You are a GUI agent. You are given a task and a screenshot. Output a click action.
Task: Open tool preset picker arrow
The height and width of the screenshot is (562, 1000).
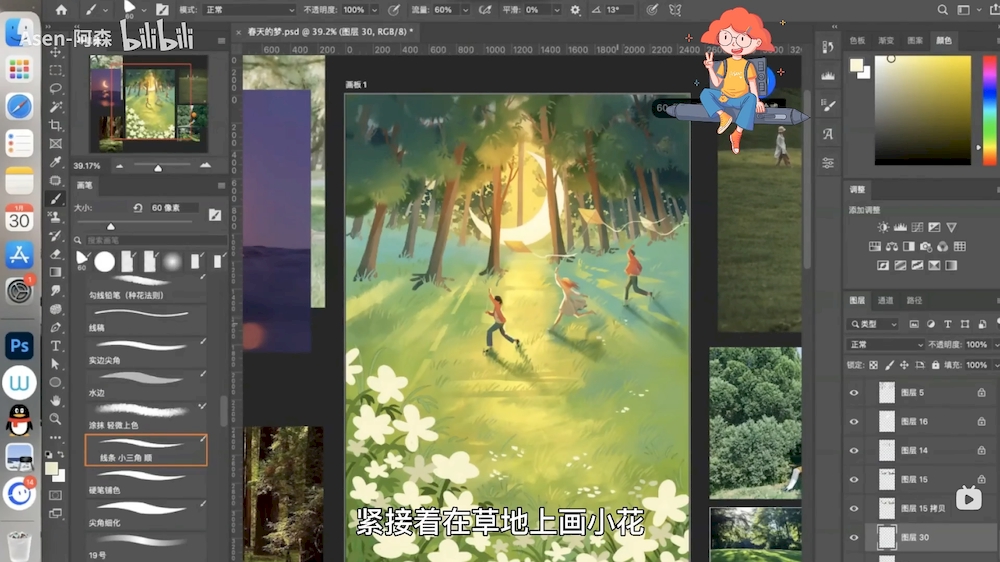(x=105, y=10)
